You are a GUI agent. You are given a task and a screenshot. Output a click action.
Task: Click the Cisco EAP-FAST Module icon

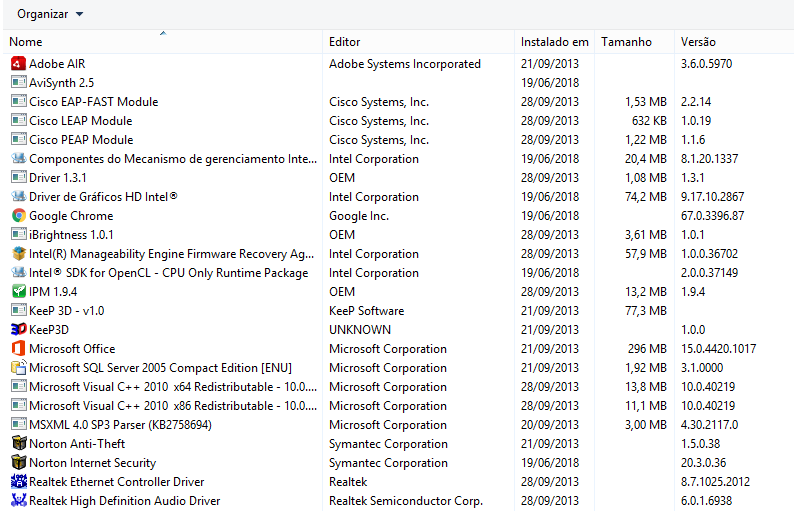[18, 102]
